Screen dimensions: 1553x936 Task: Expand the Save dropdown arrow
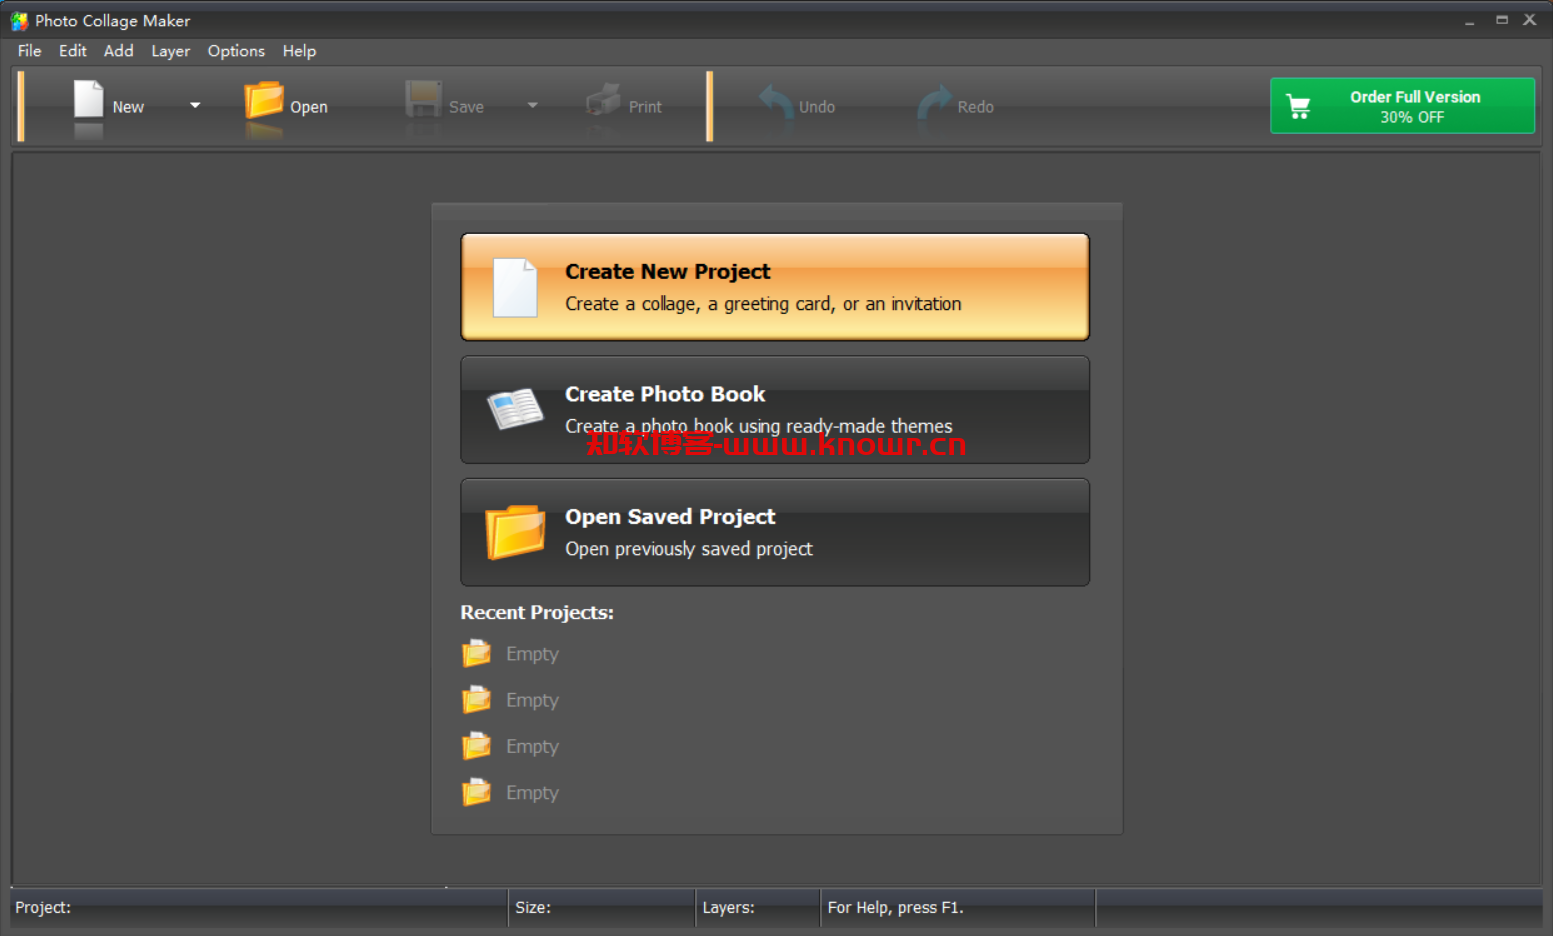coord(533,105)
